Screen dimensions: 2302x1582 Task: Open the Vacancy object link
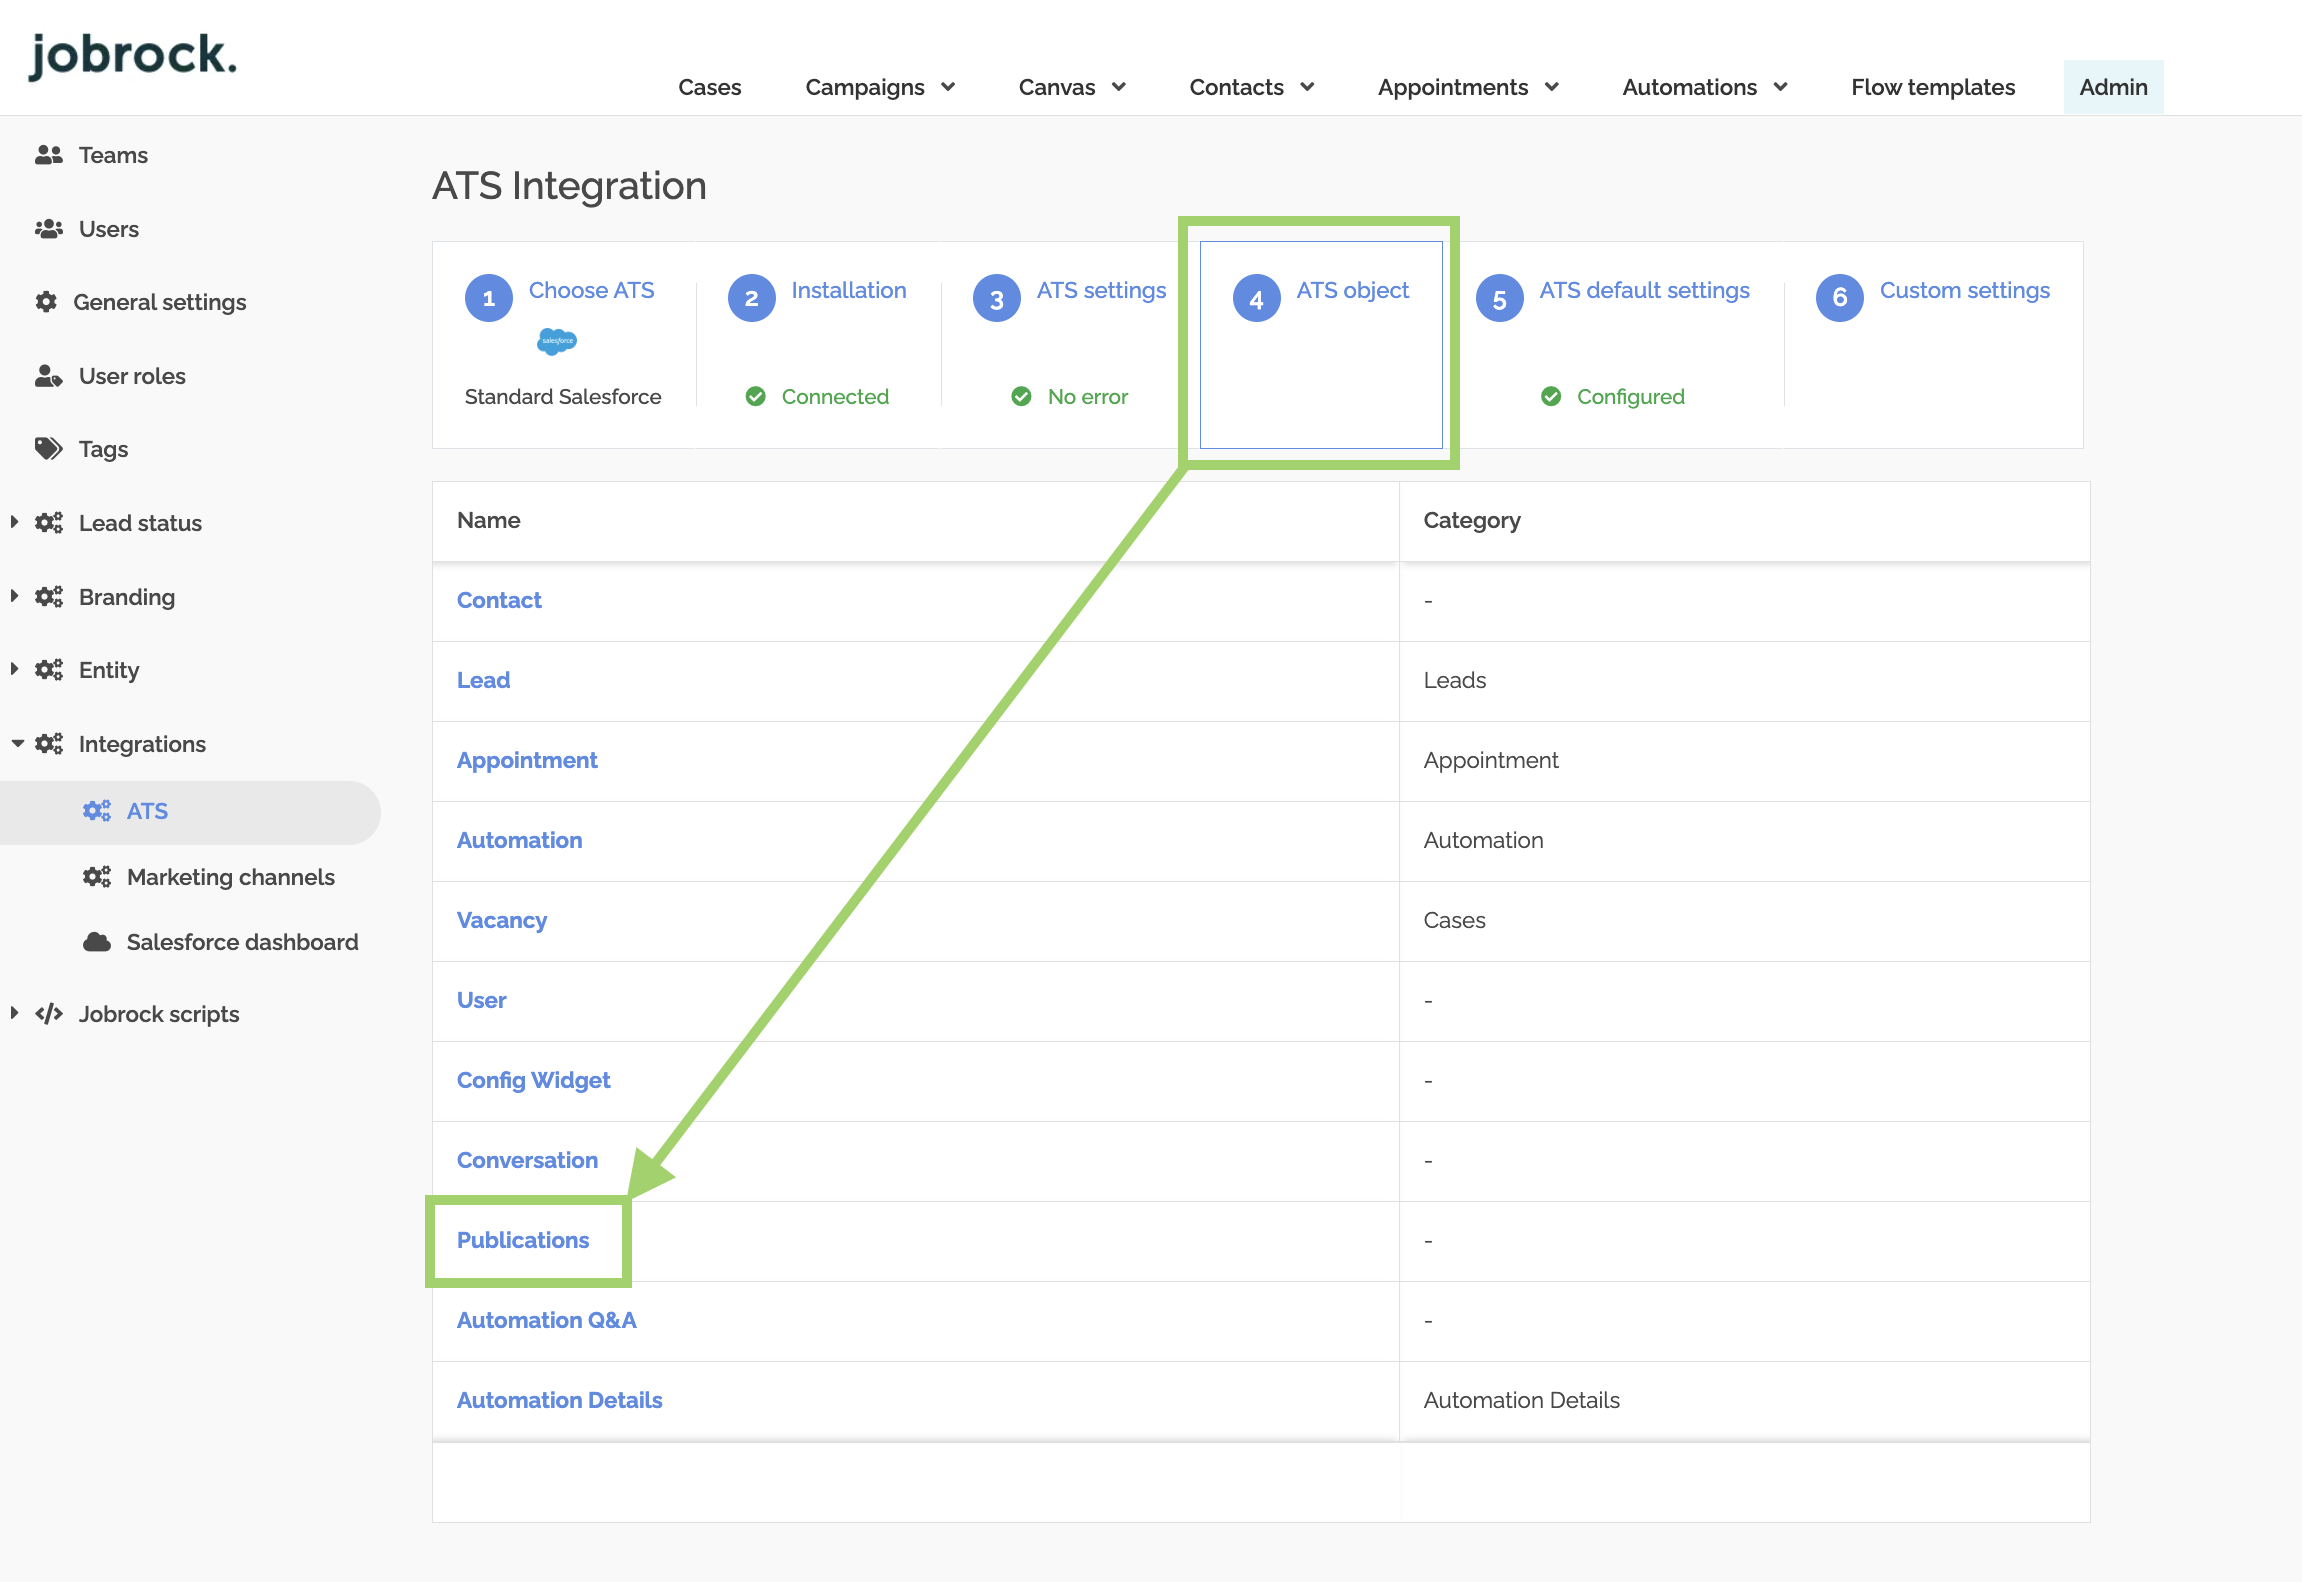click(x=502, y=920)
